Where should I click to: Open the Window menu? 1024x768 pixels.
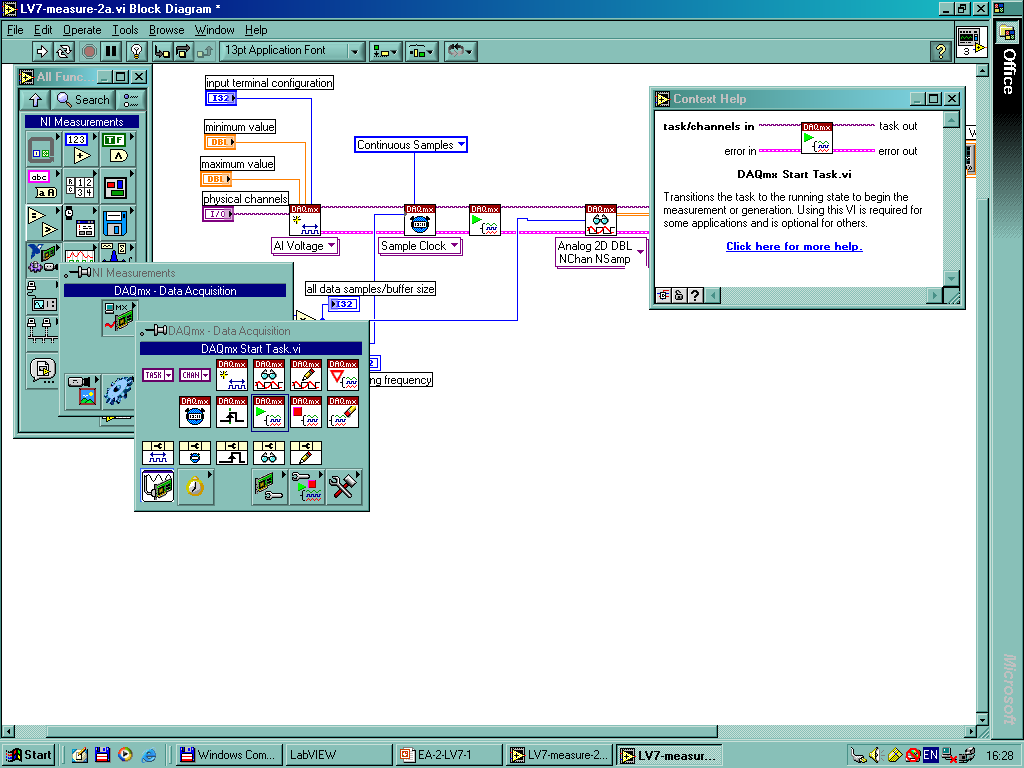pyautogui.click(x=214, y=30)
